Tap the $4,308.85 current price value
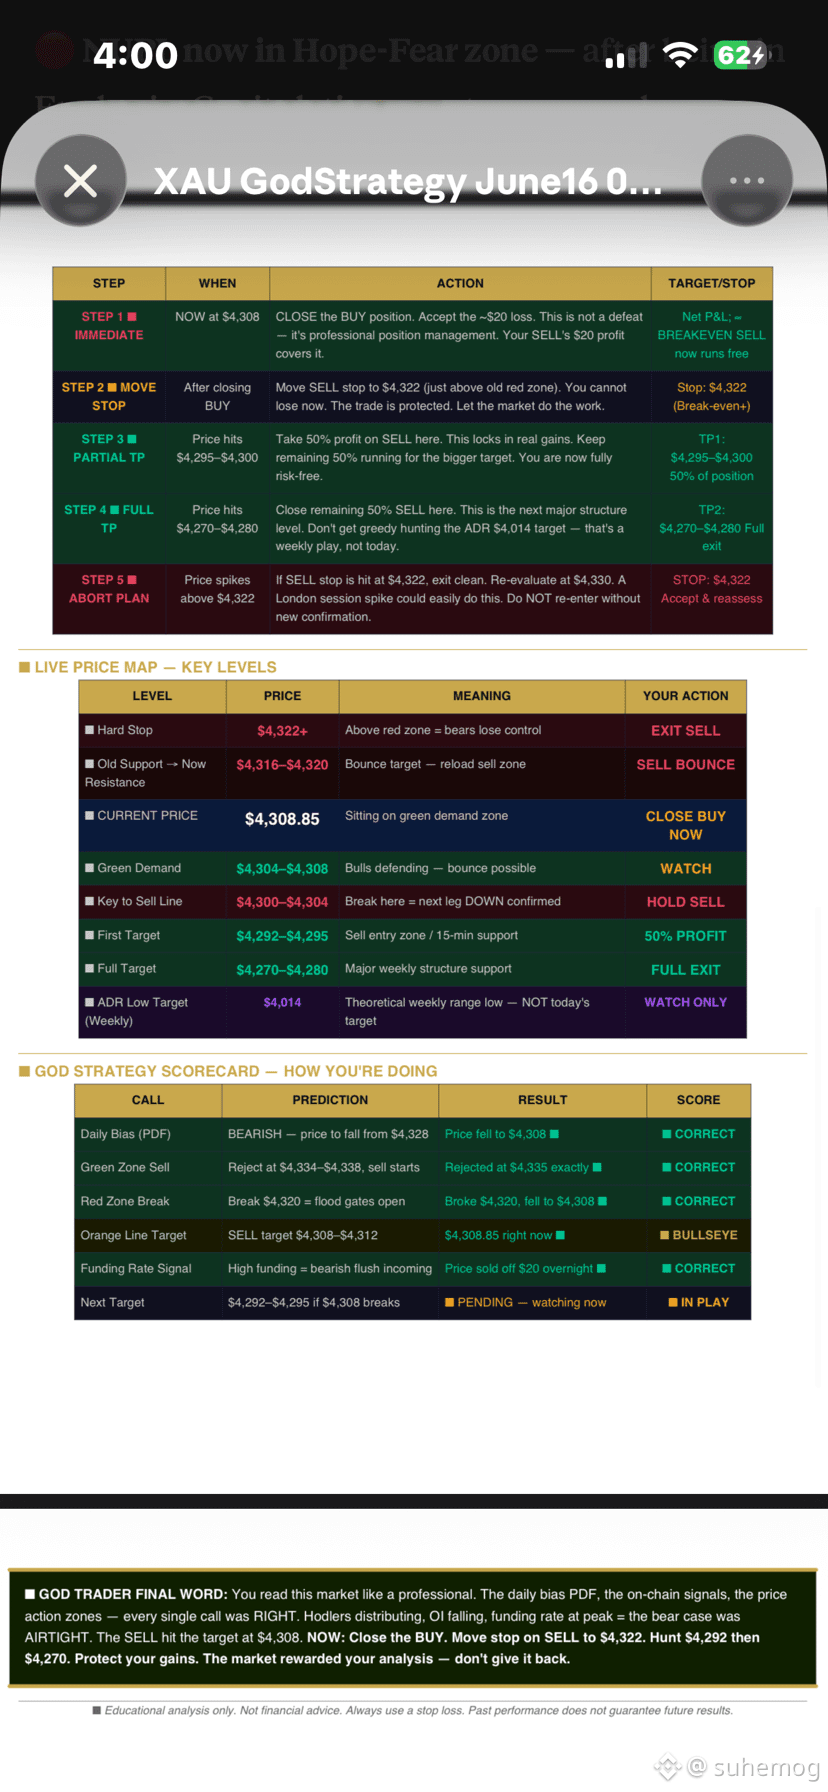828x1792 pixels. coord(282,819)
